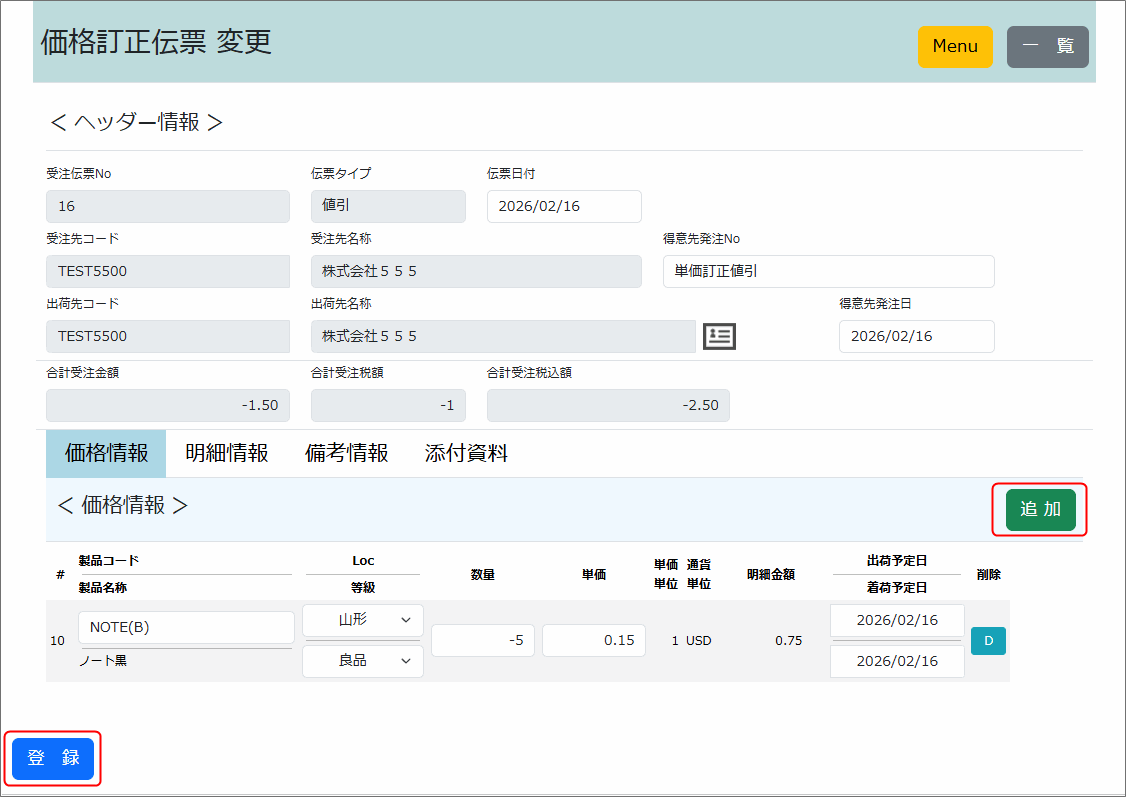Click the 製品コード field containing NOTE(B)
Viewport: 1126px width, 797px height.
pyautogui.click(x=186, y=627)
